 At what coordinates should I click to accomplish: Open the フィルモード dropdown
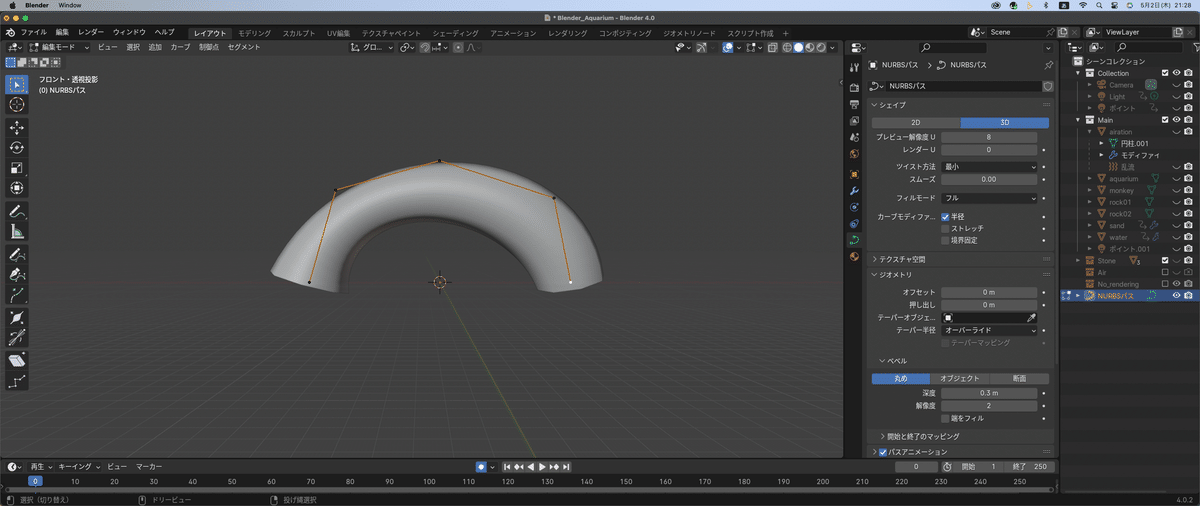click(x=989, y=198)
